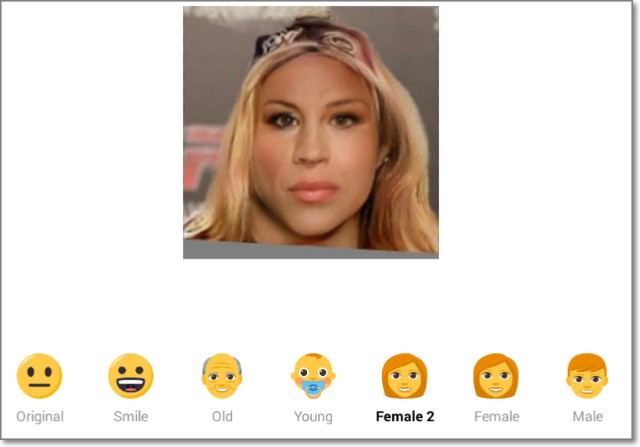Apply the grinning Smile emoji filter
This screenshot has width=640, height=447.
(x=131, y=376)
